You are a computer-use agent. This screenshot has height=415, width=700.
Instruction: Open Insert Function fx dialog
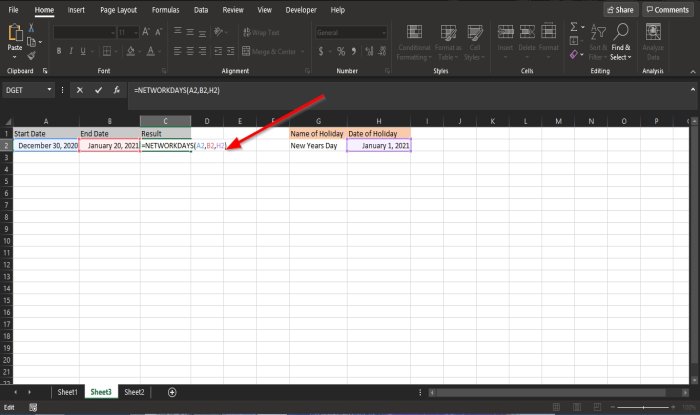pyautogui.click(x=116, y=90)
